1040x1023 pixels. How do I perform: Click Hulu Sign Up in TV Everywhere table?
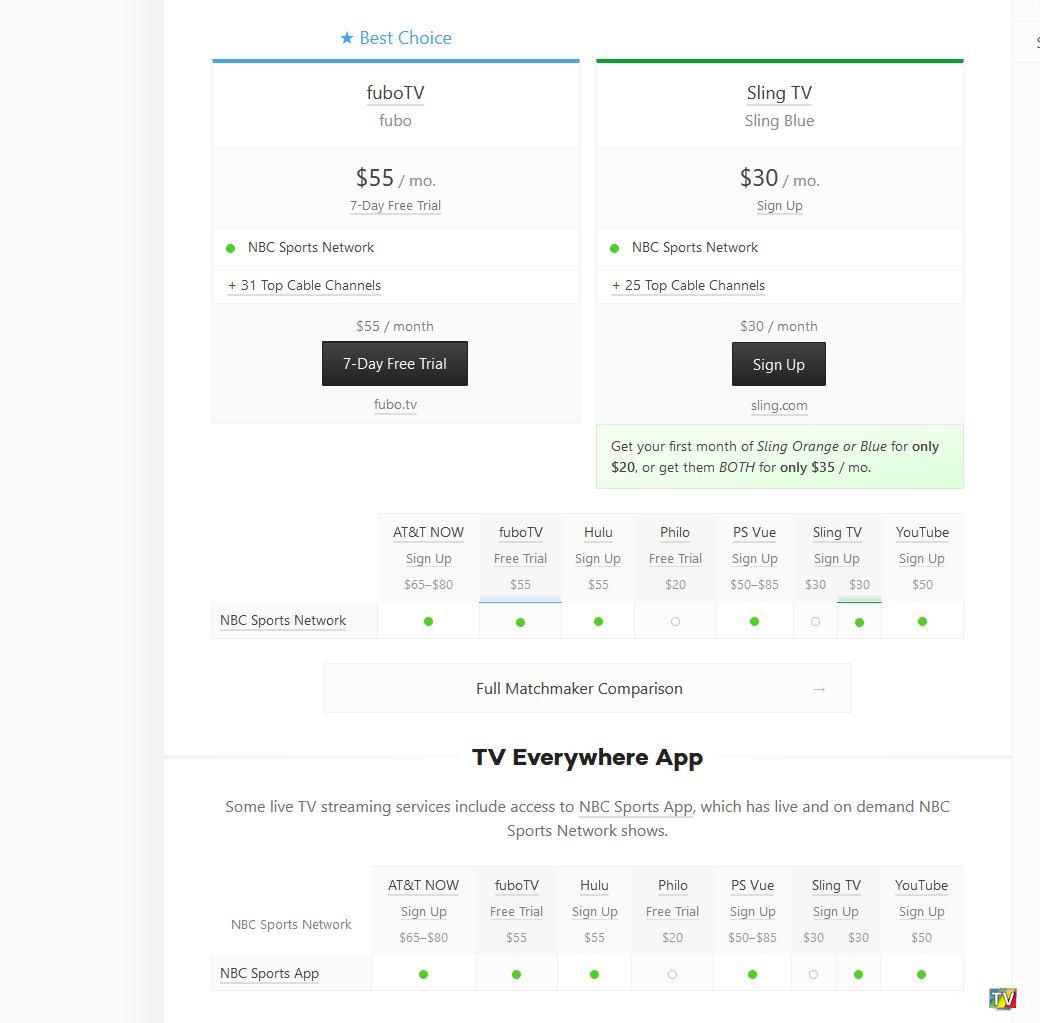click(594, 912)
